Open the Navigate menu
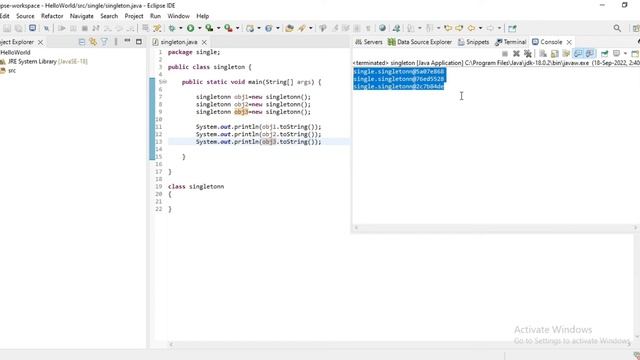This screenshot has height=360, width=640. [x=82, y=16]
